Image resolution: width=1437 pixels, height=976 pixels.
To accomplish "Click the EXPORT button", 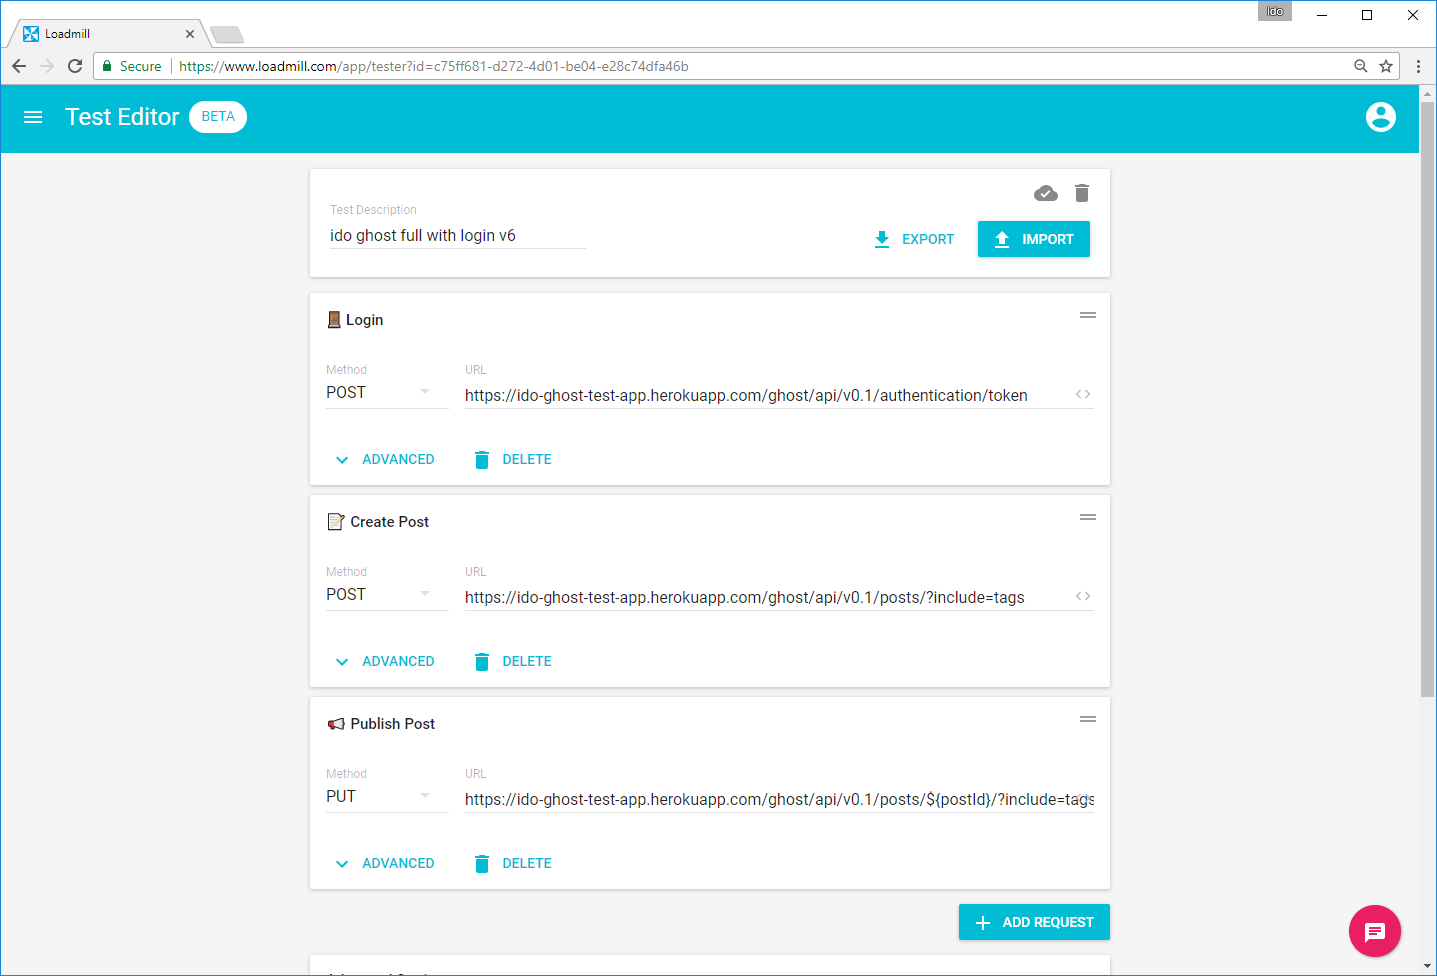I will (x=914, y=239).
